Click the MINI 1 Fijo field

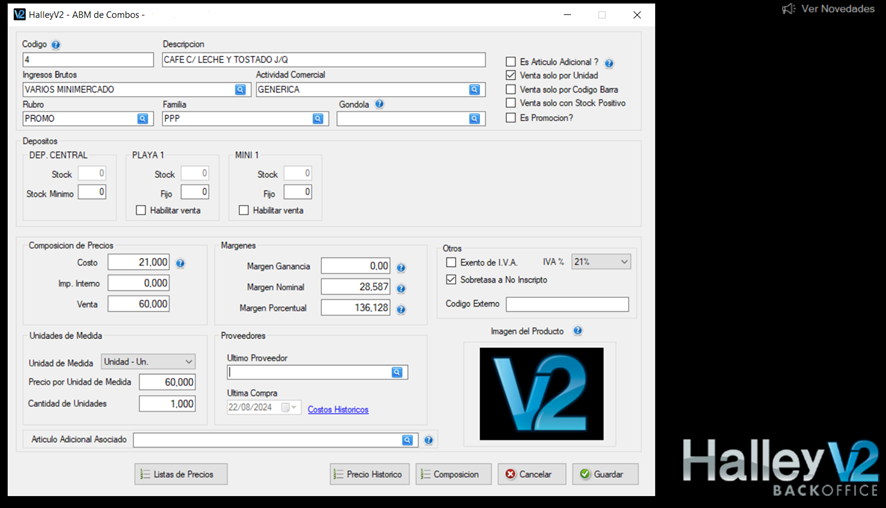point(298,192)
